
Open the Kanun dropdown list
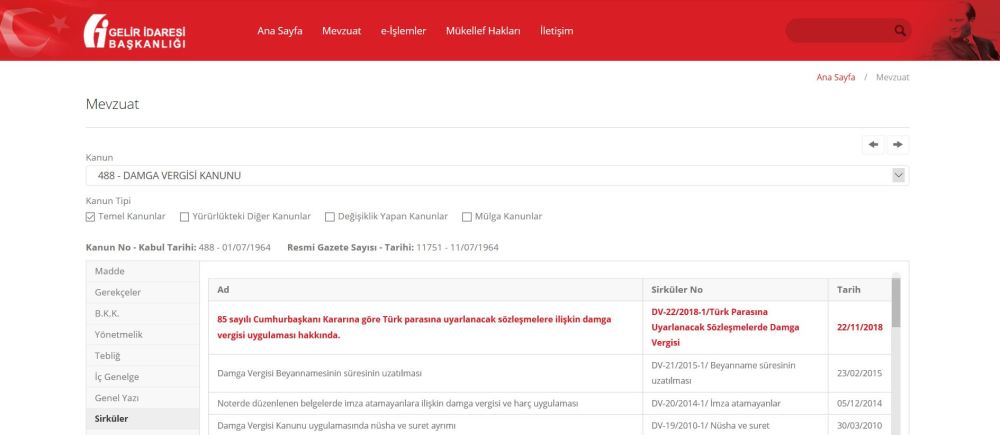pos(497,176)
